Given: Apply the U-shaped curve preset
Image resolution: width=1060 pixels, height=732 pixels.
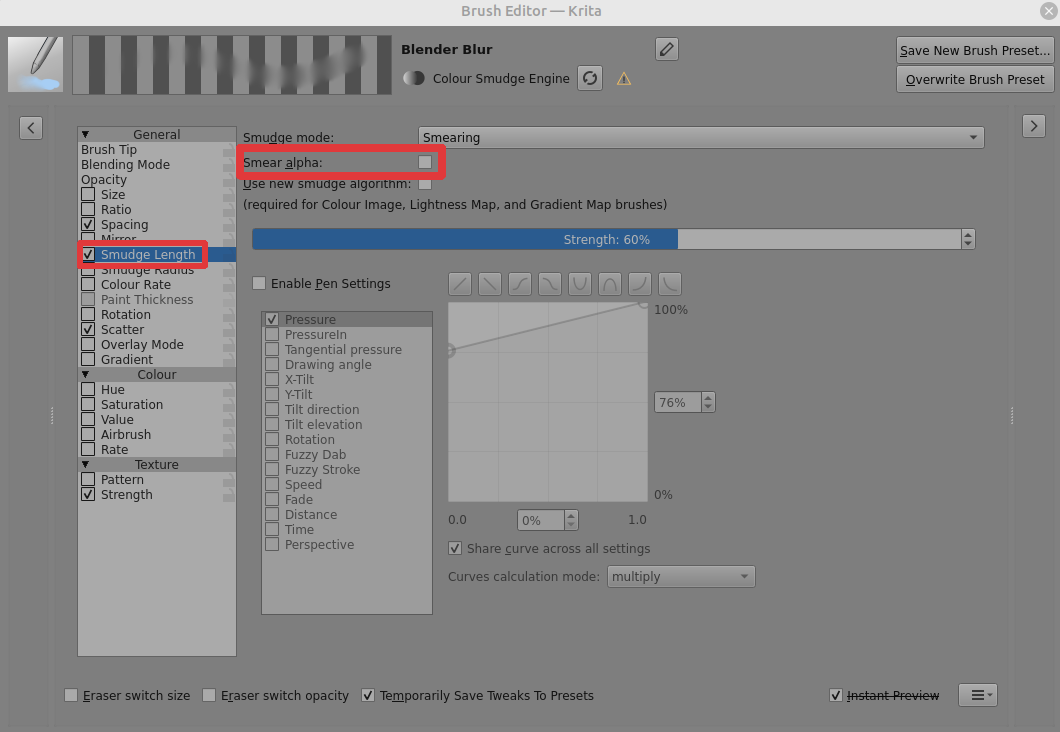Looking at the screenshot, I should point(580,284).
